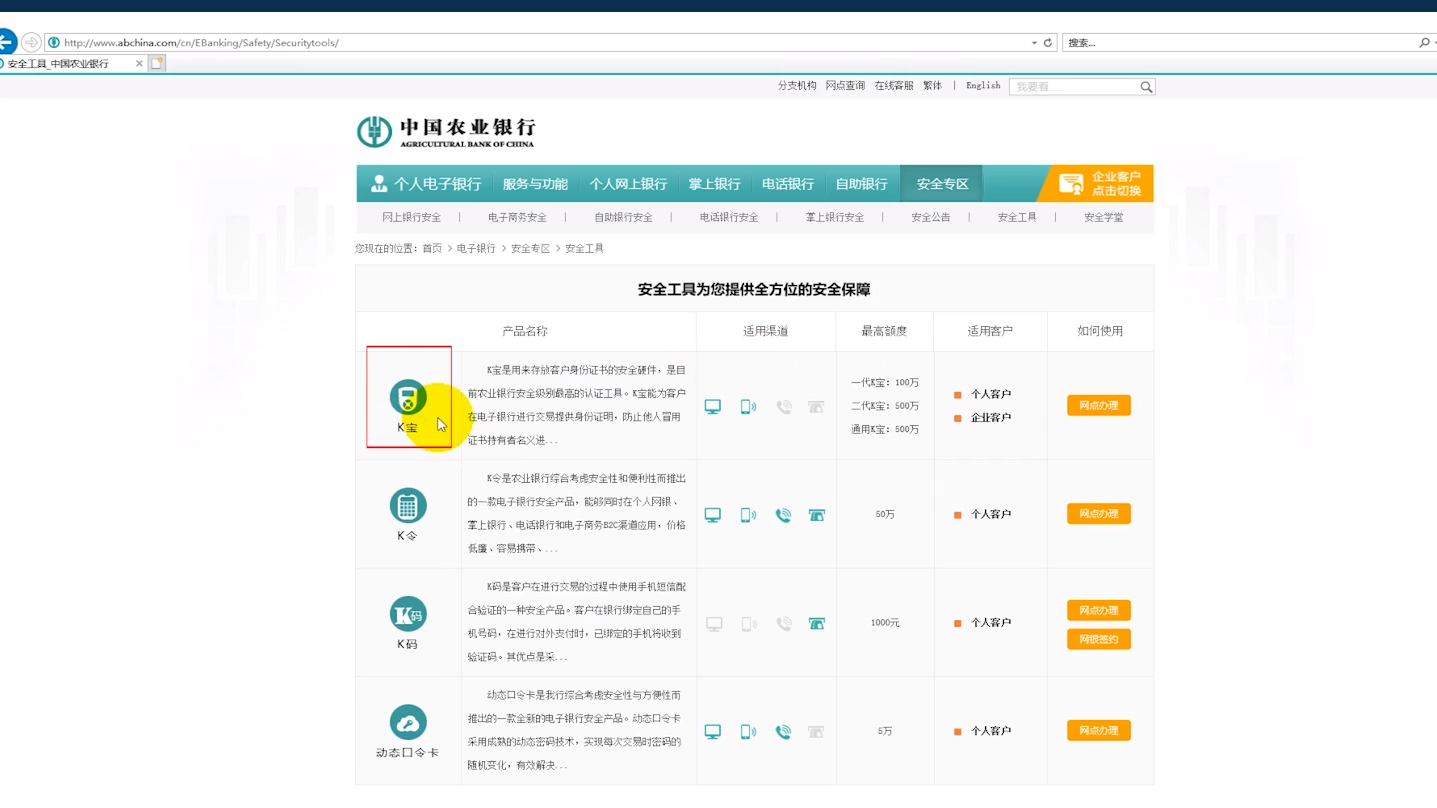Screen dimensions: 1437x808
Task: Open the 电话银行 menu
Action: pyautogui.click(x=788, y=184)
